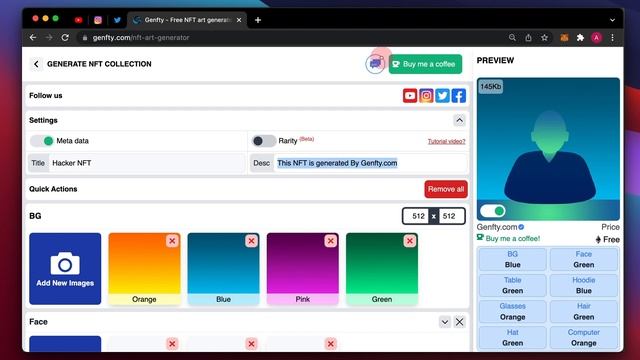The image size is (640, 360).
Task: Click the Hair Green trait chip
Action: 584,311
